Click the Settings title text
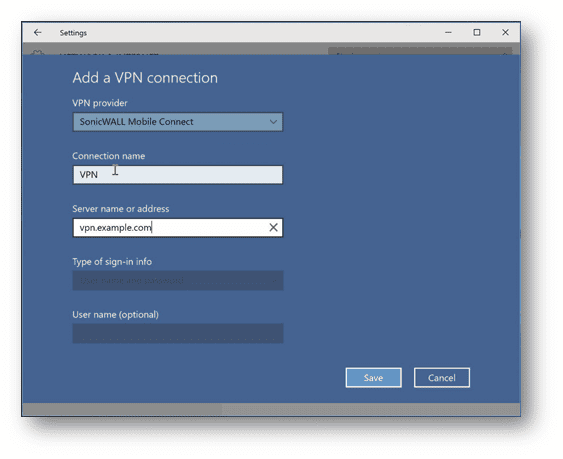 click(x=73, y=33)
